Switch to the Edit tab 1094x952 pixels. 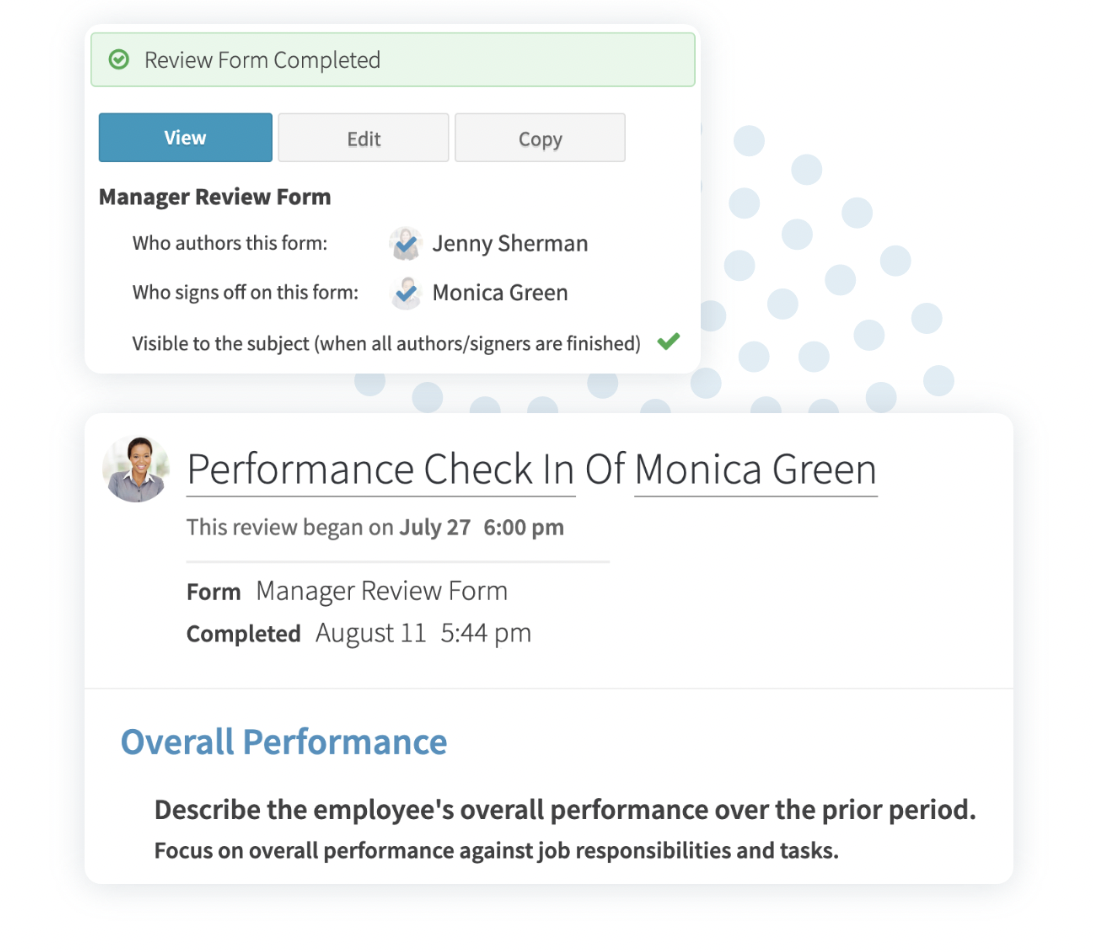(x=363, y=137)
